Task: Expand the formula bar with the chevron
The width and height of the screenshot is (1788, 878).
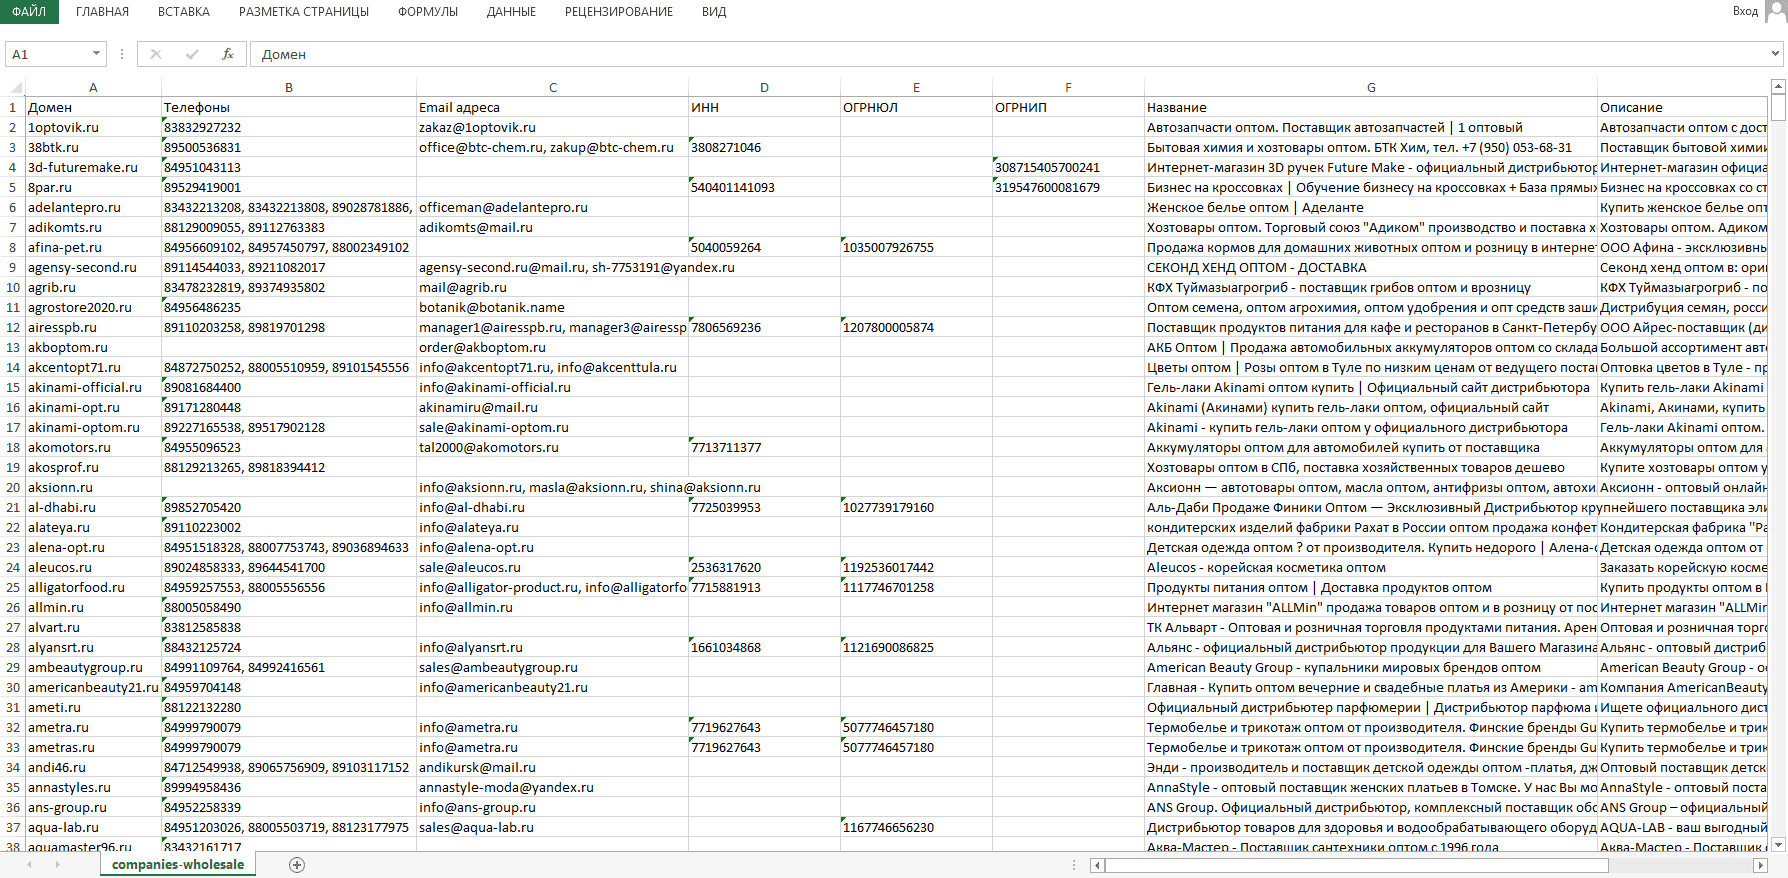Action: click(1776, 54)
